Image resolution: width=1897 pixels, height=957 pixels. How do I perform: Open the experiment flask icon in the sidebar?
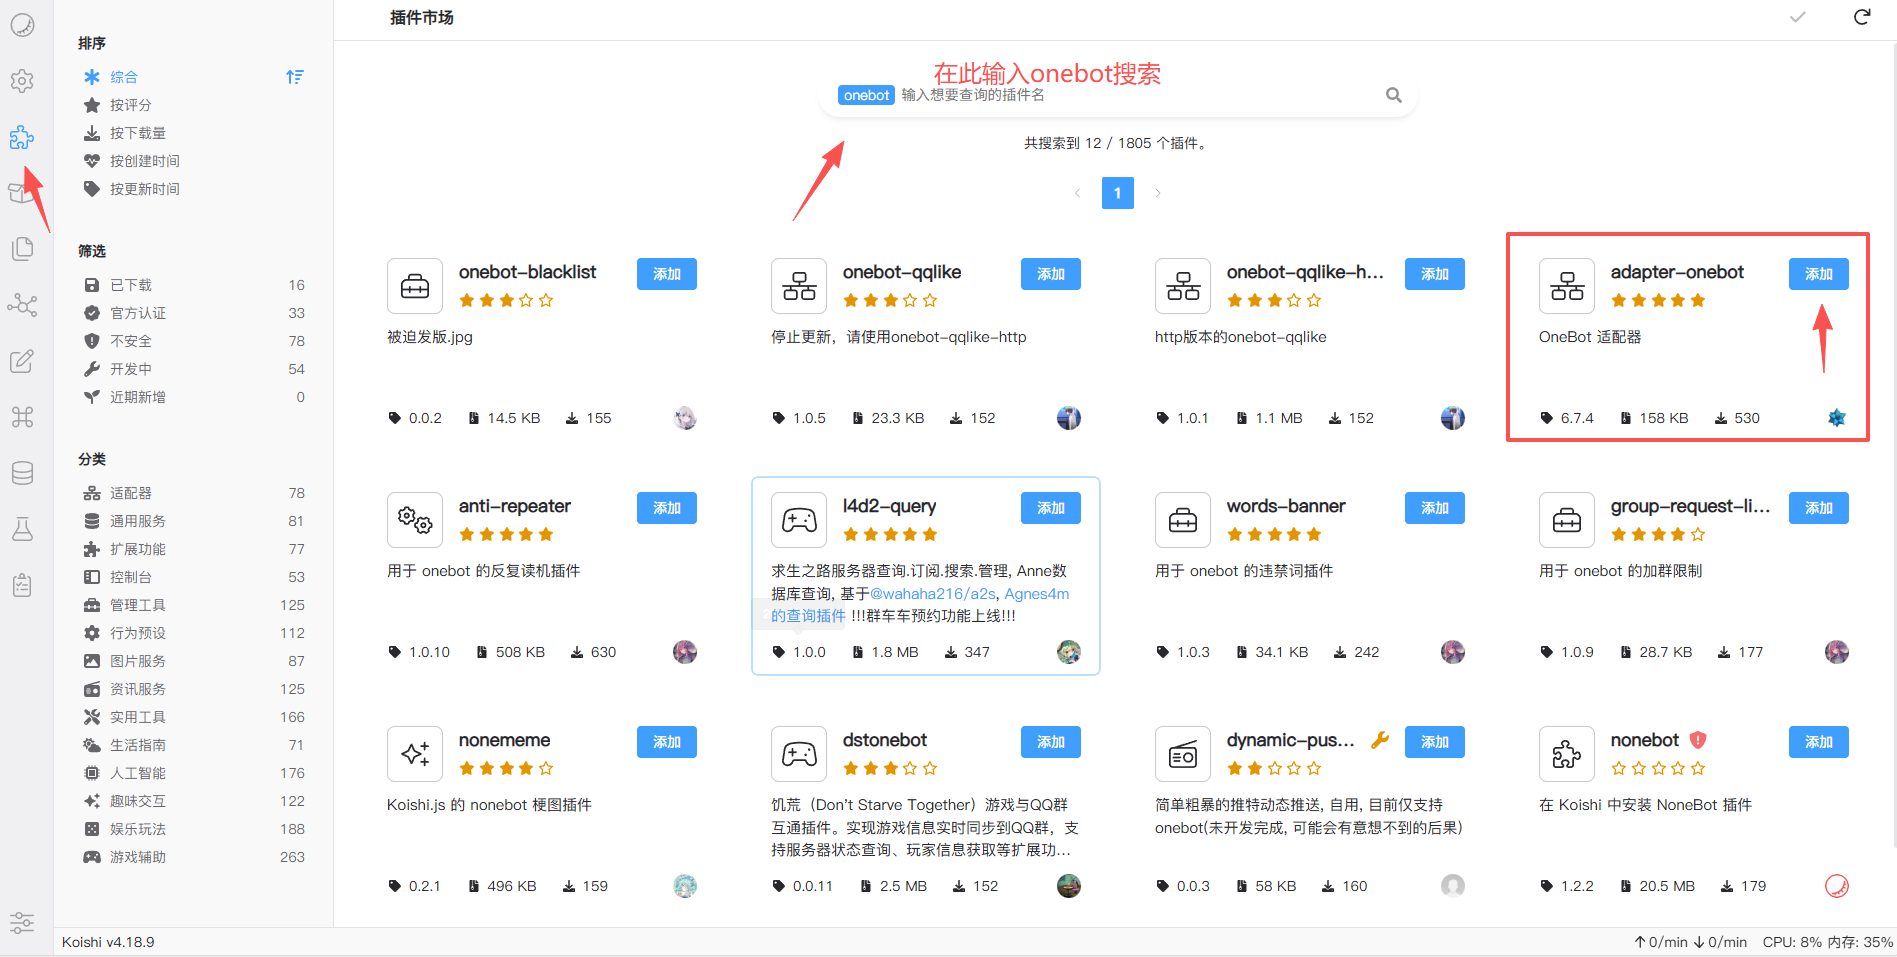coord(22,529)
